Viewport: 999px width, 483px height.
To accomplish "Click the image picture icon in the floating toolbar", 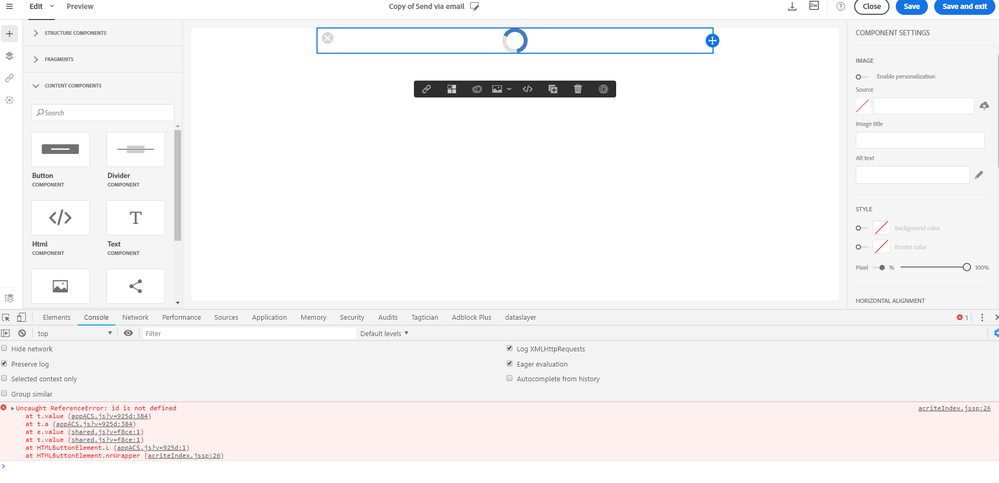I will tap(497, 89).
